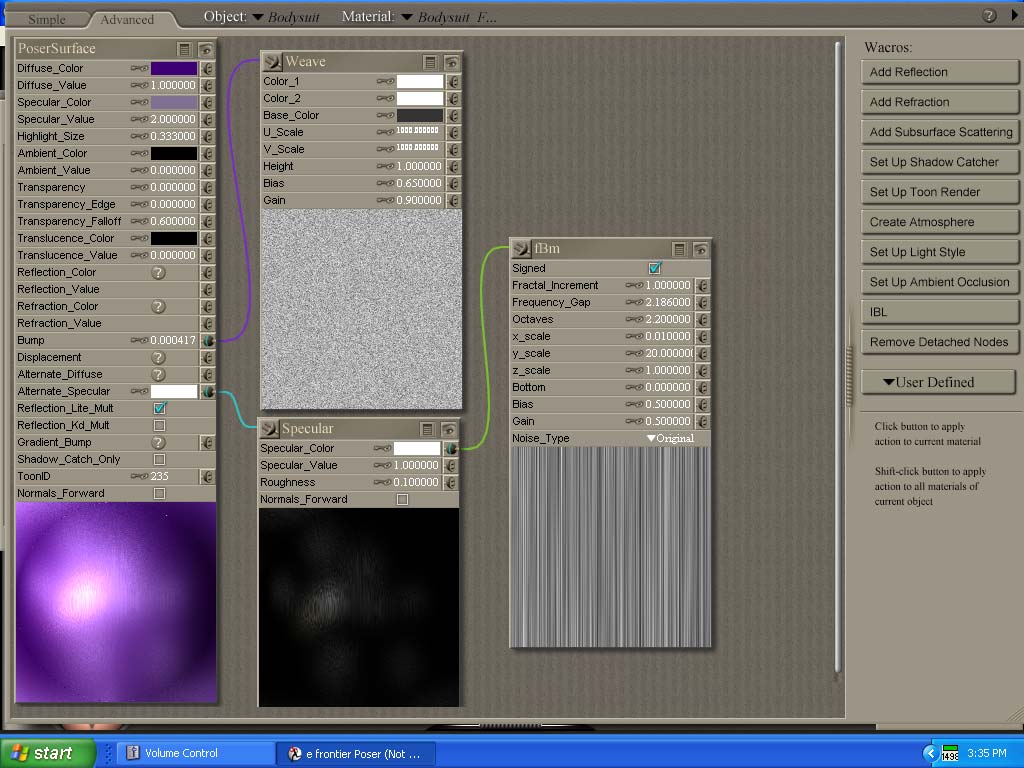Open the Noise_Type dropdown set to Original
The height and width of the screenshot is (768, 1024).
(x=669, y=439)
